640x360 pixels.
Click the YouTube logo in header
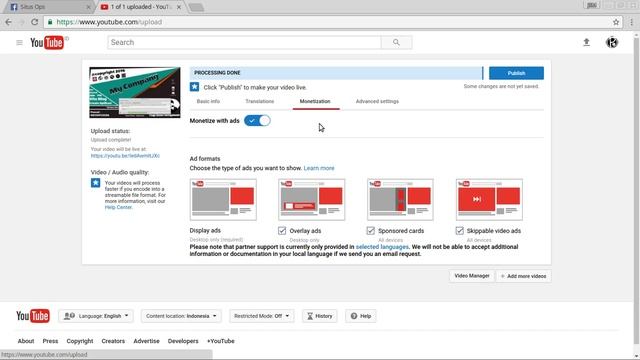coord(47,42)
